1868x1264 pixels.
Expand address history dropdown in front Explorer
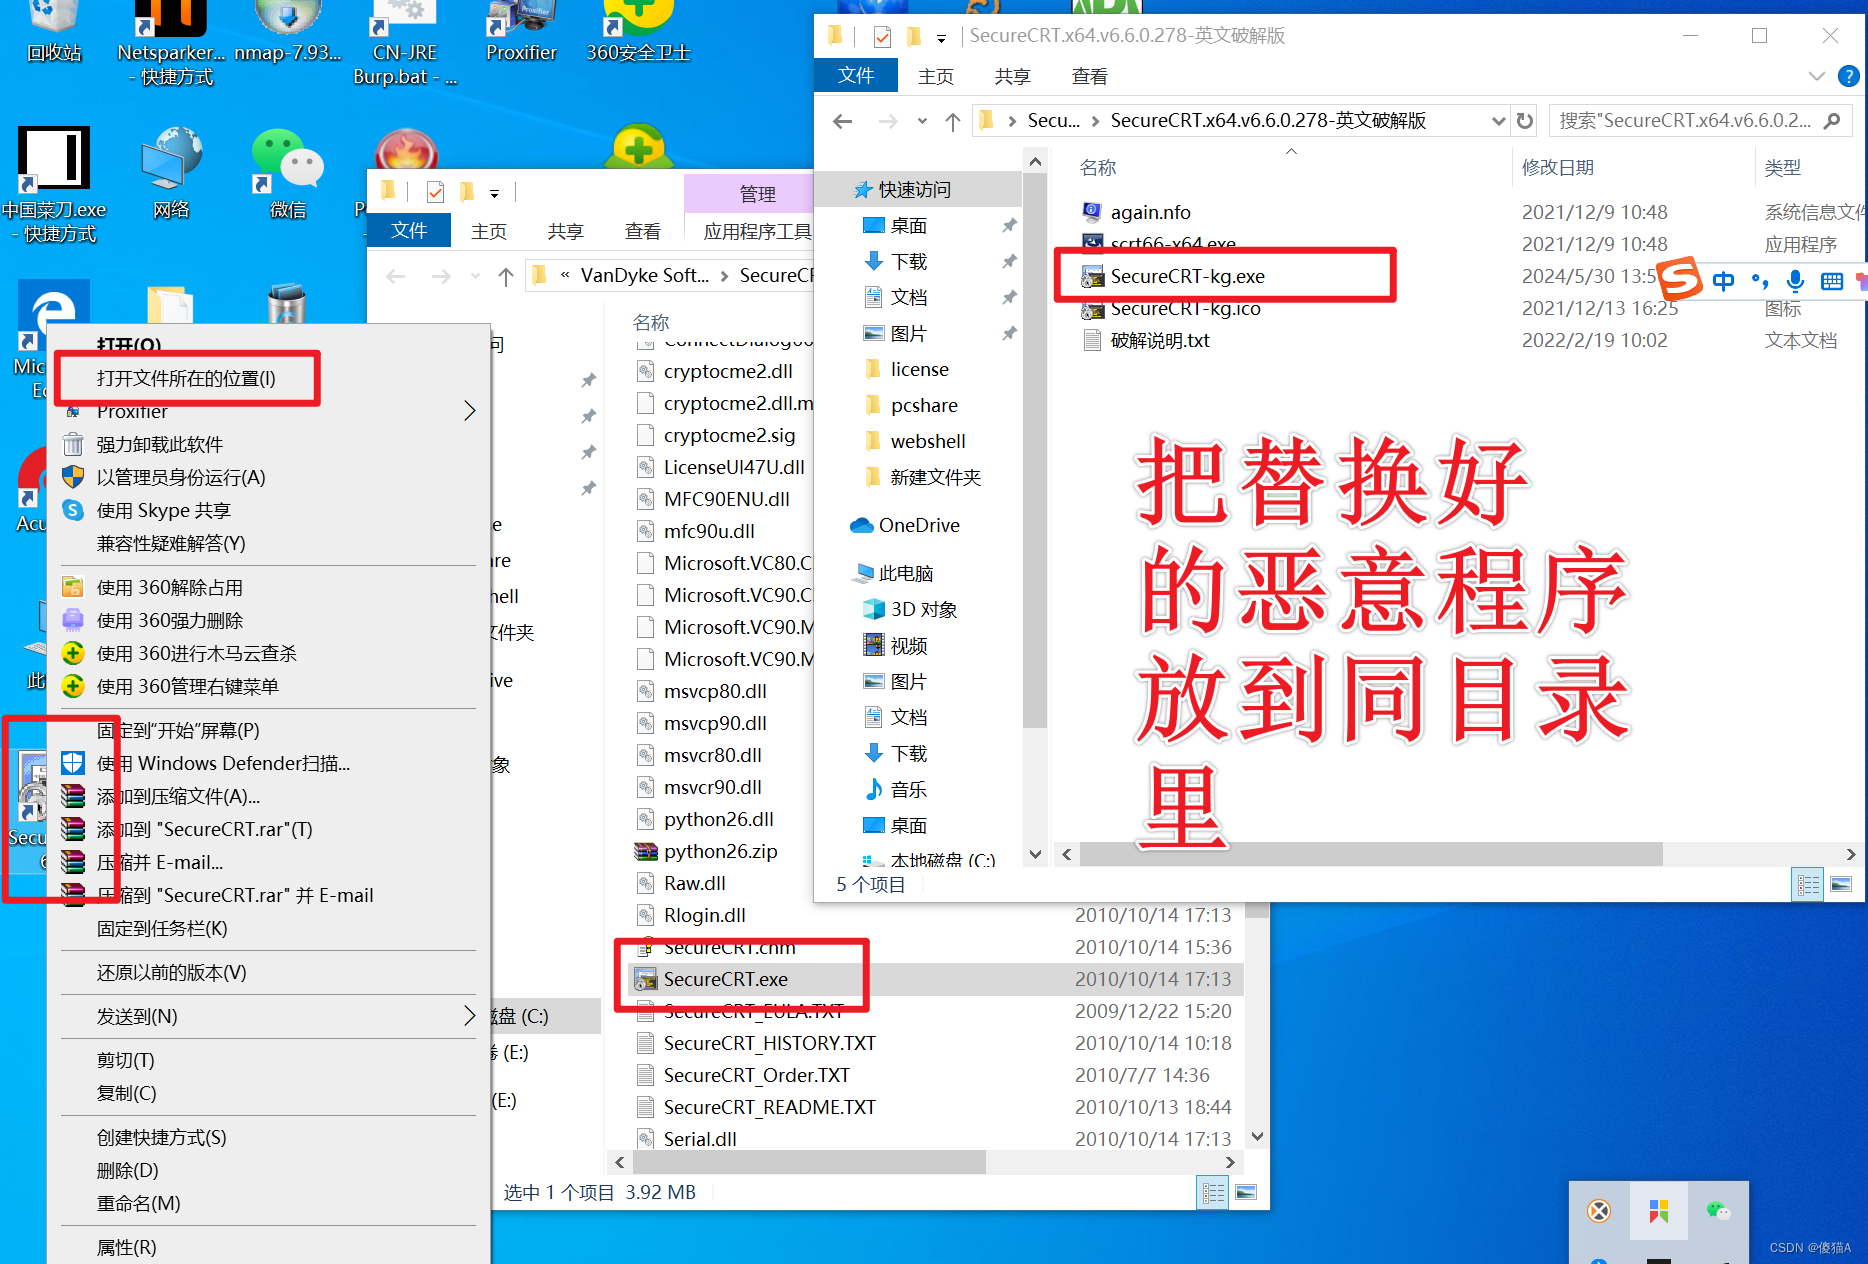(1498, 121)
